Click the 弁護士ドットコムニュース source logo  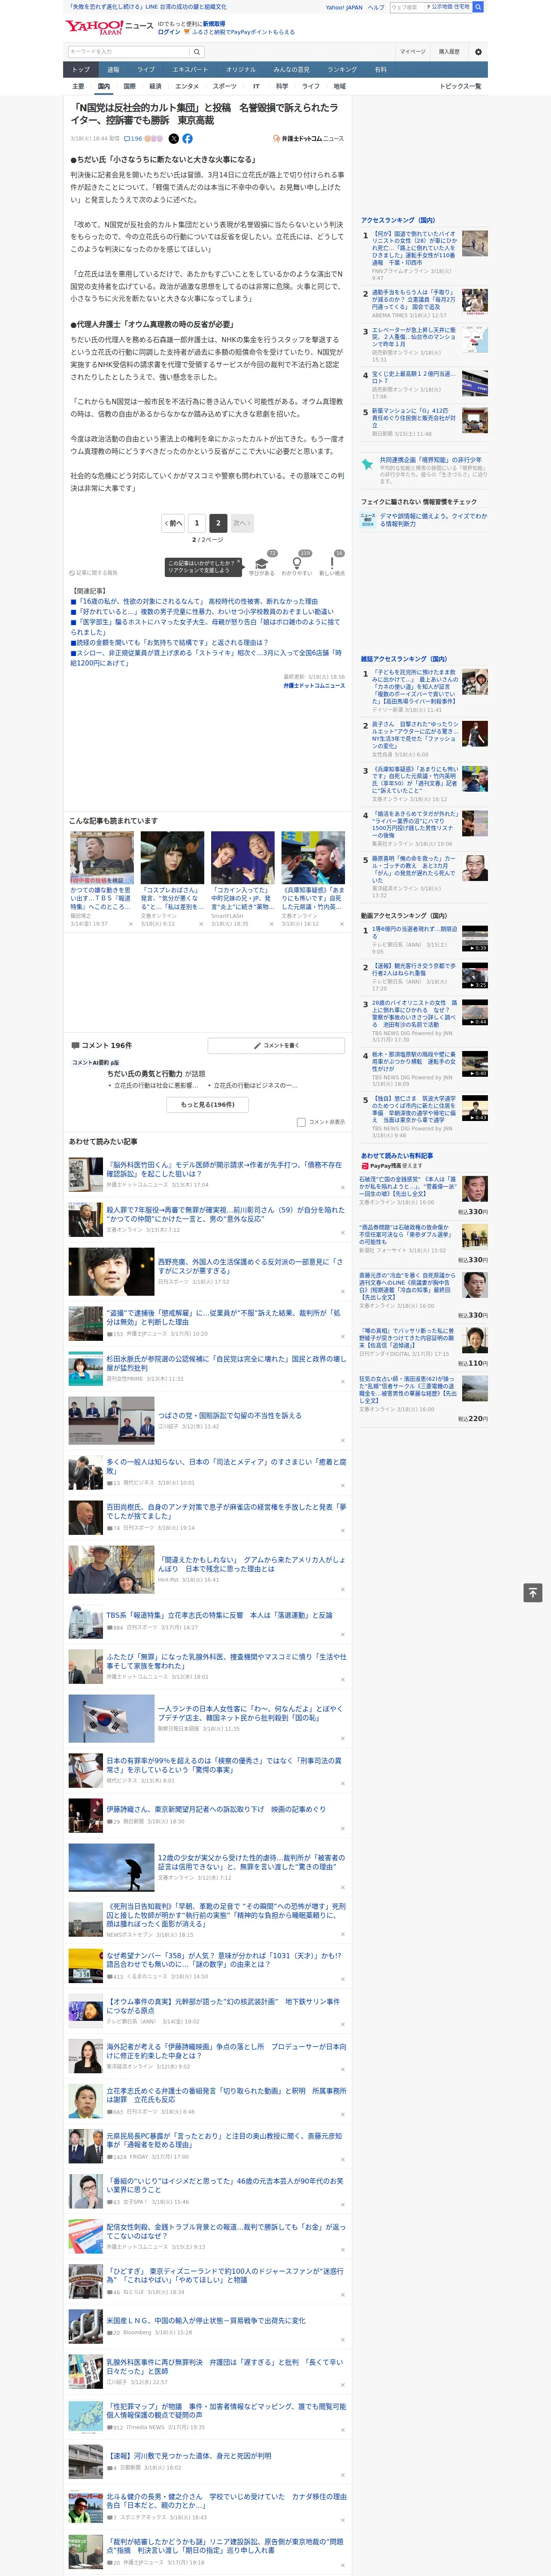pyautogui.click(x=308, y=139)
